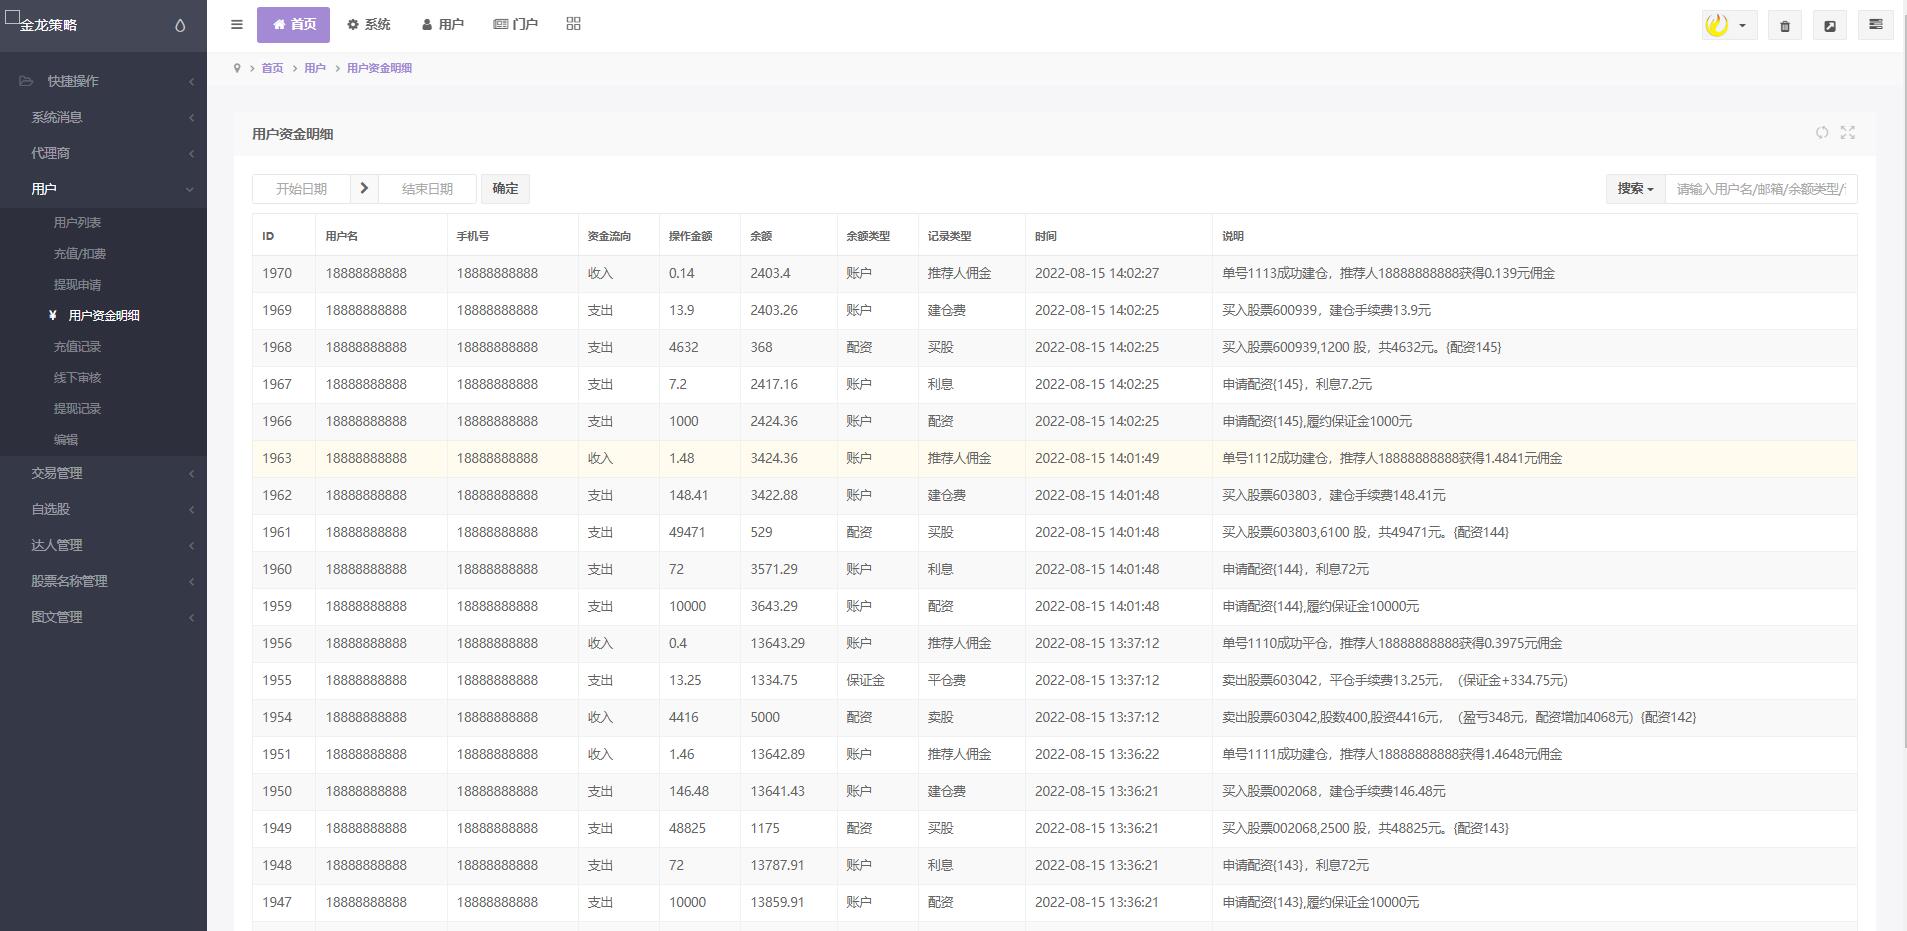Click the four-squares grid icon in top nav
Screen dimensions: 1907x931
573,24
